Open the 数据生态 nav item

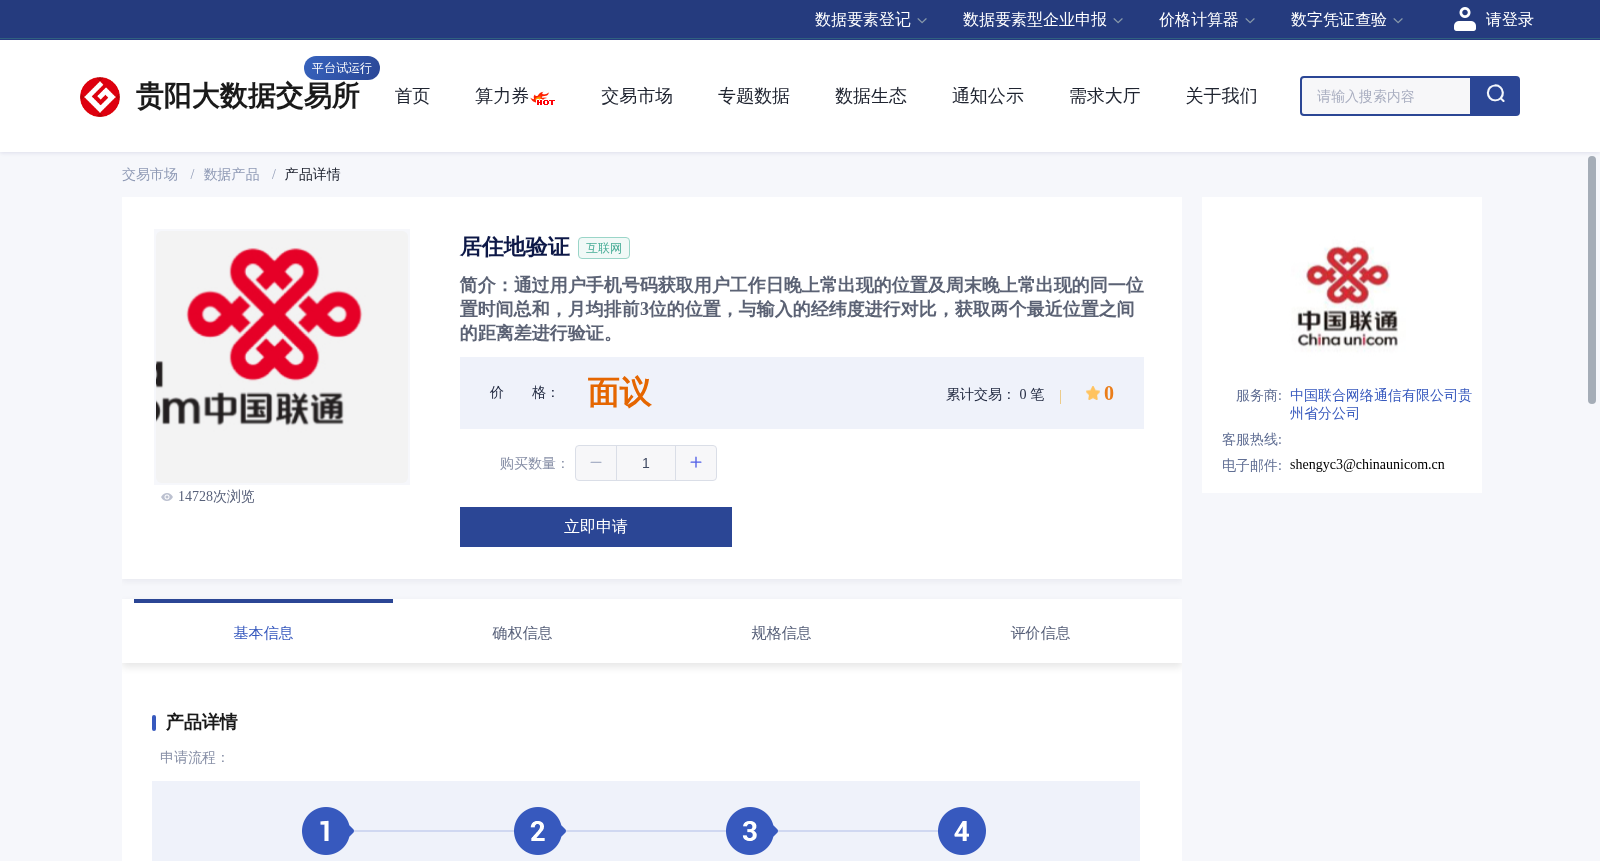[x=871, y=96]
